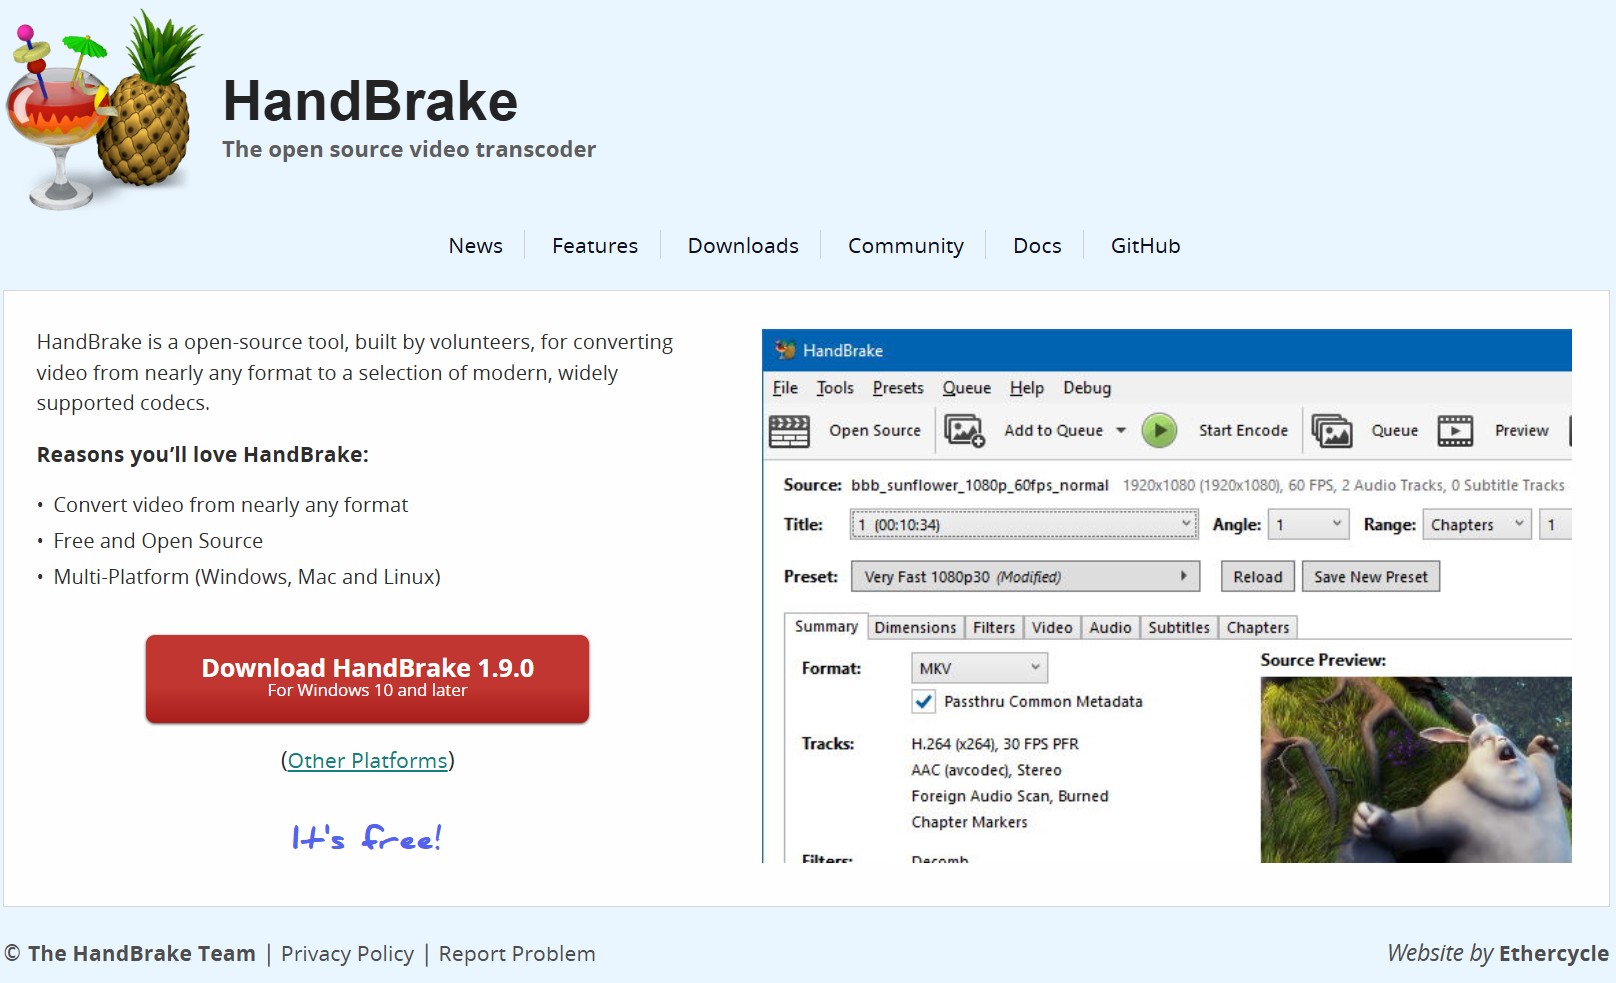This screenshot has width=1616, height=983.
Task: Click the Source Preview thumbnail image
Action: pos(1416,770)
